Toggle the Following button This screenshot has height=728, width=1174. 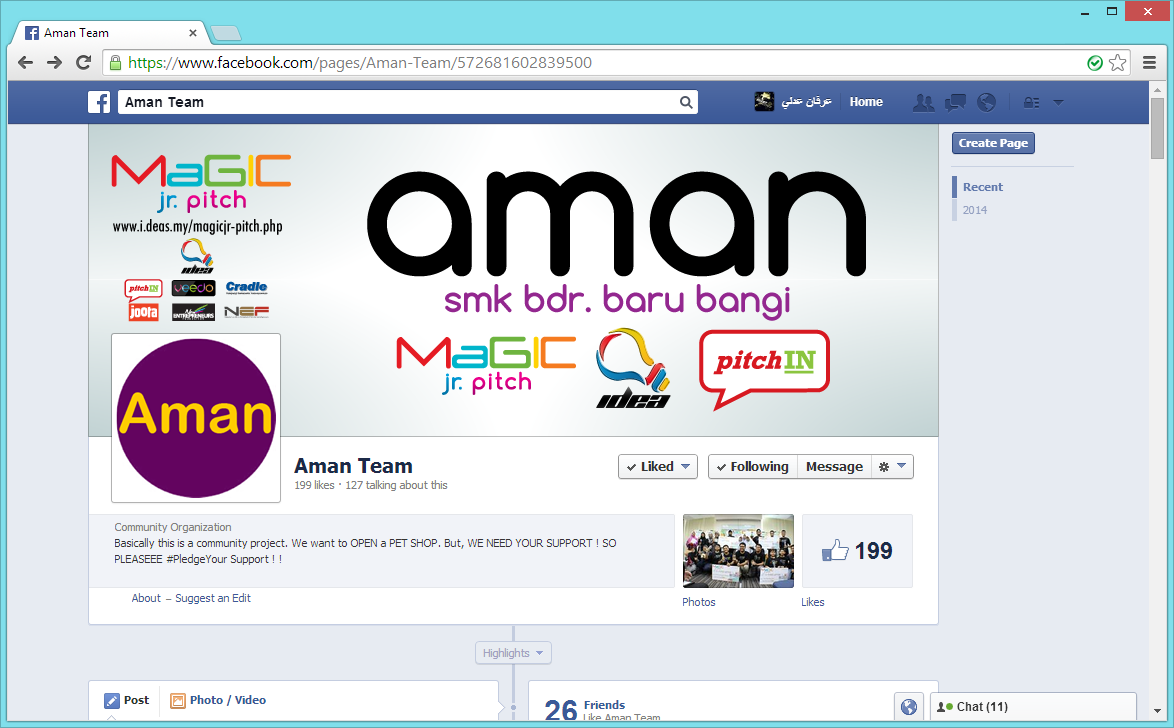pyautogui.click(x=752, y=467)
